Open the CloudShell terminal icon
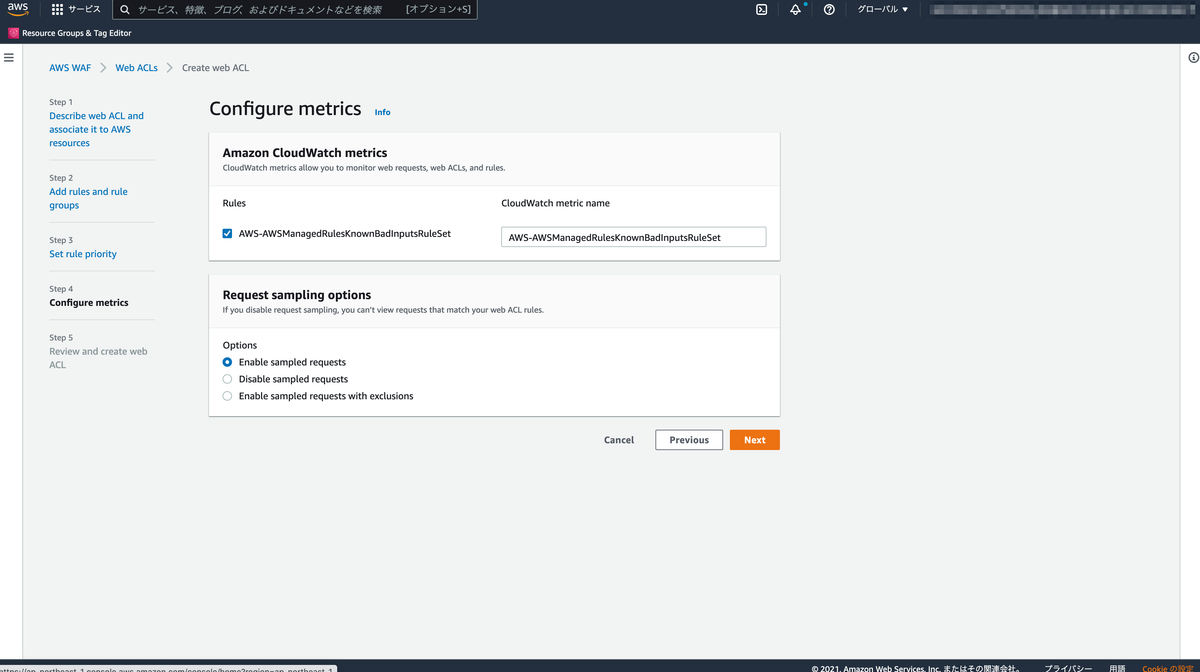Image resolution: width=1200 pixels, height=672 pixels. [761, 9]
